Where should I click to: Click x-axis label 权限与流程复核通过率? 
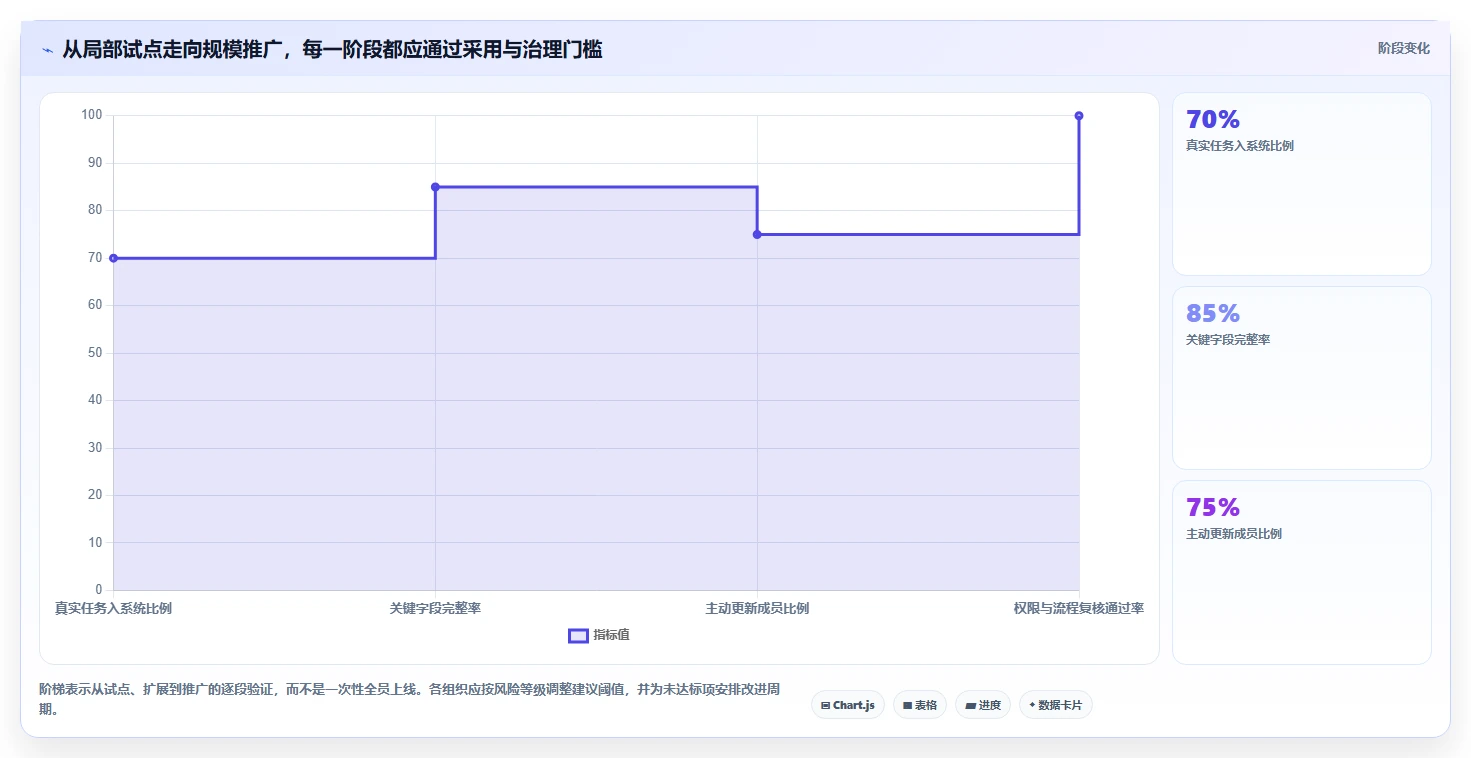1078,608
